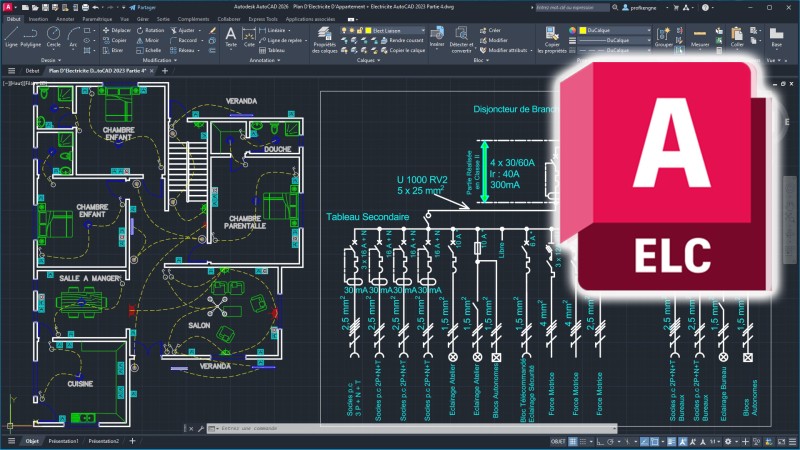Select the Texte annotation tool

click(x=231, y=37)
